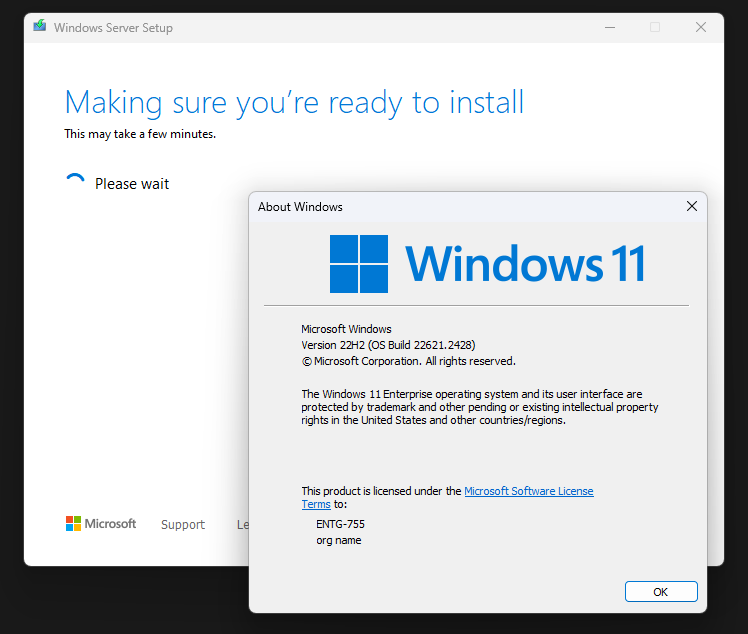
Task: Click the Windows Server Setup title icon
Action: 40,26
